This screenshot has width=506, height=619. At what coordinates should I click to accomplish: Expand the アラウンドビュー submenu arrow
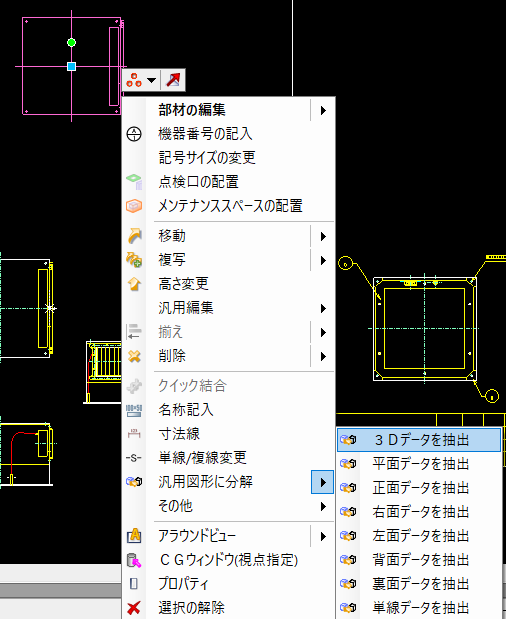(x=323, y=536)
